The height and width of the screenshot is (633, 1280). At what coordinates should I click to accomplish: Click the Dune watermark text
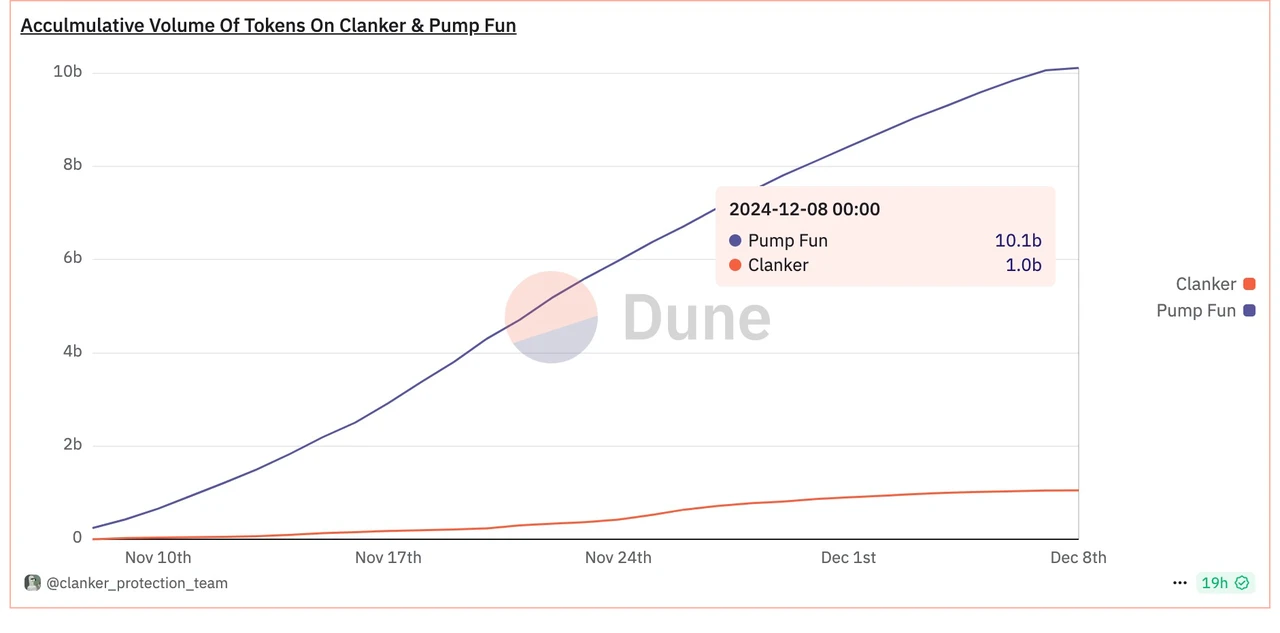click(x=696, y=318)
